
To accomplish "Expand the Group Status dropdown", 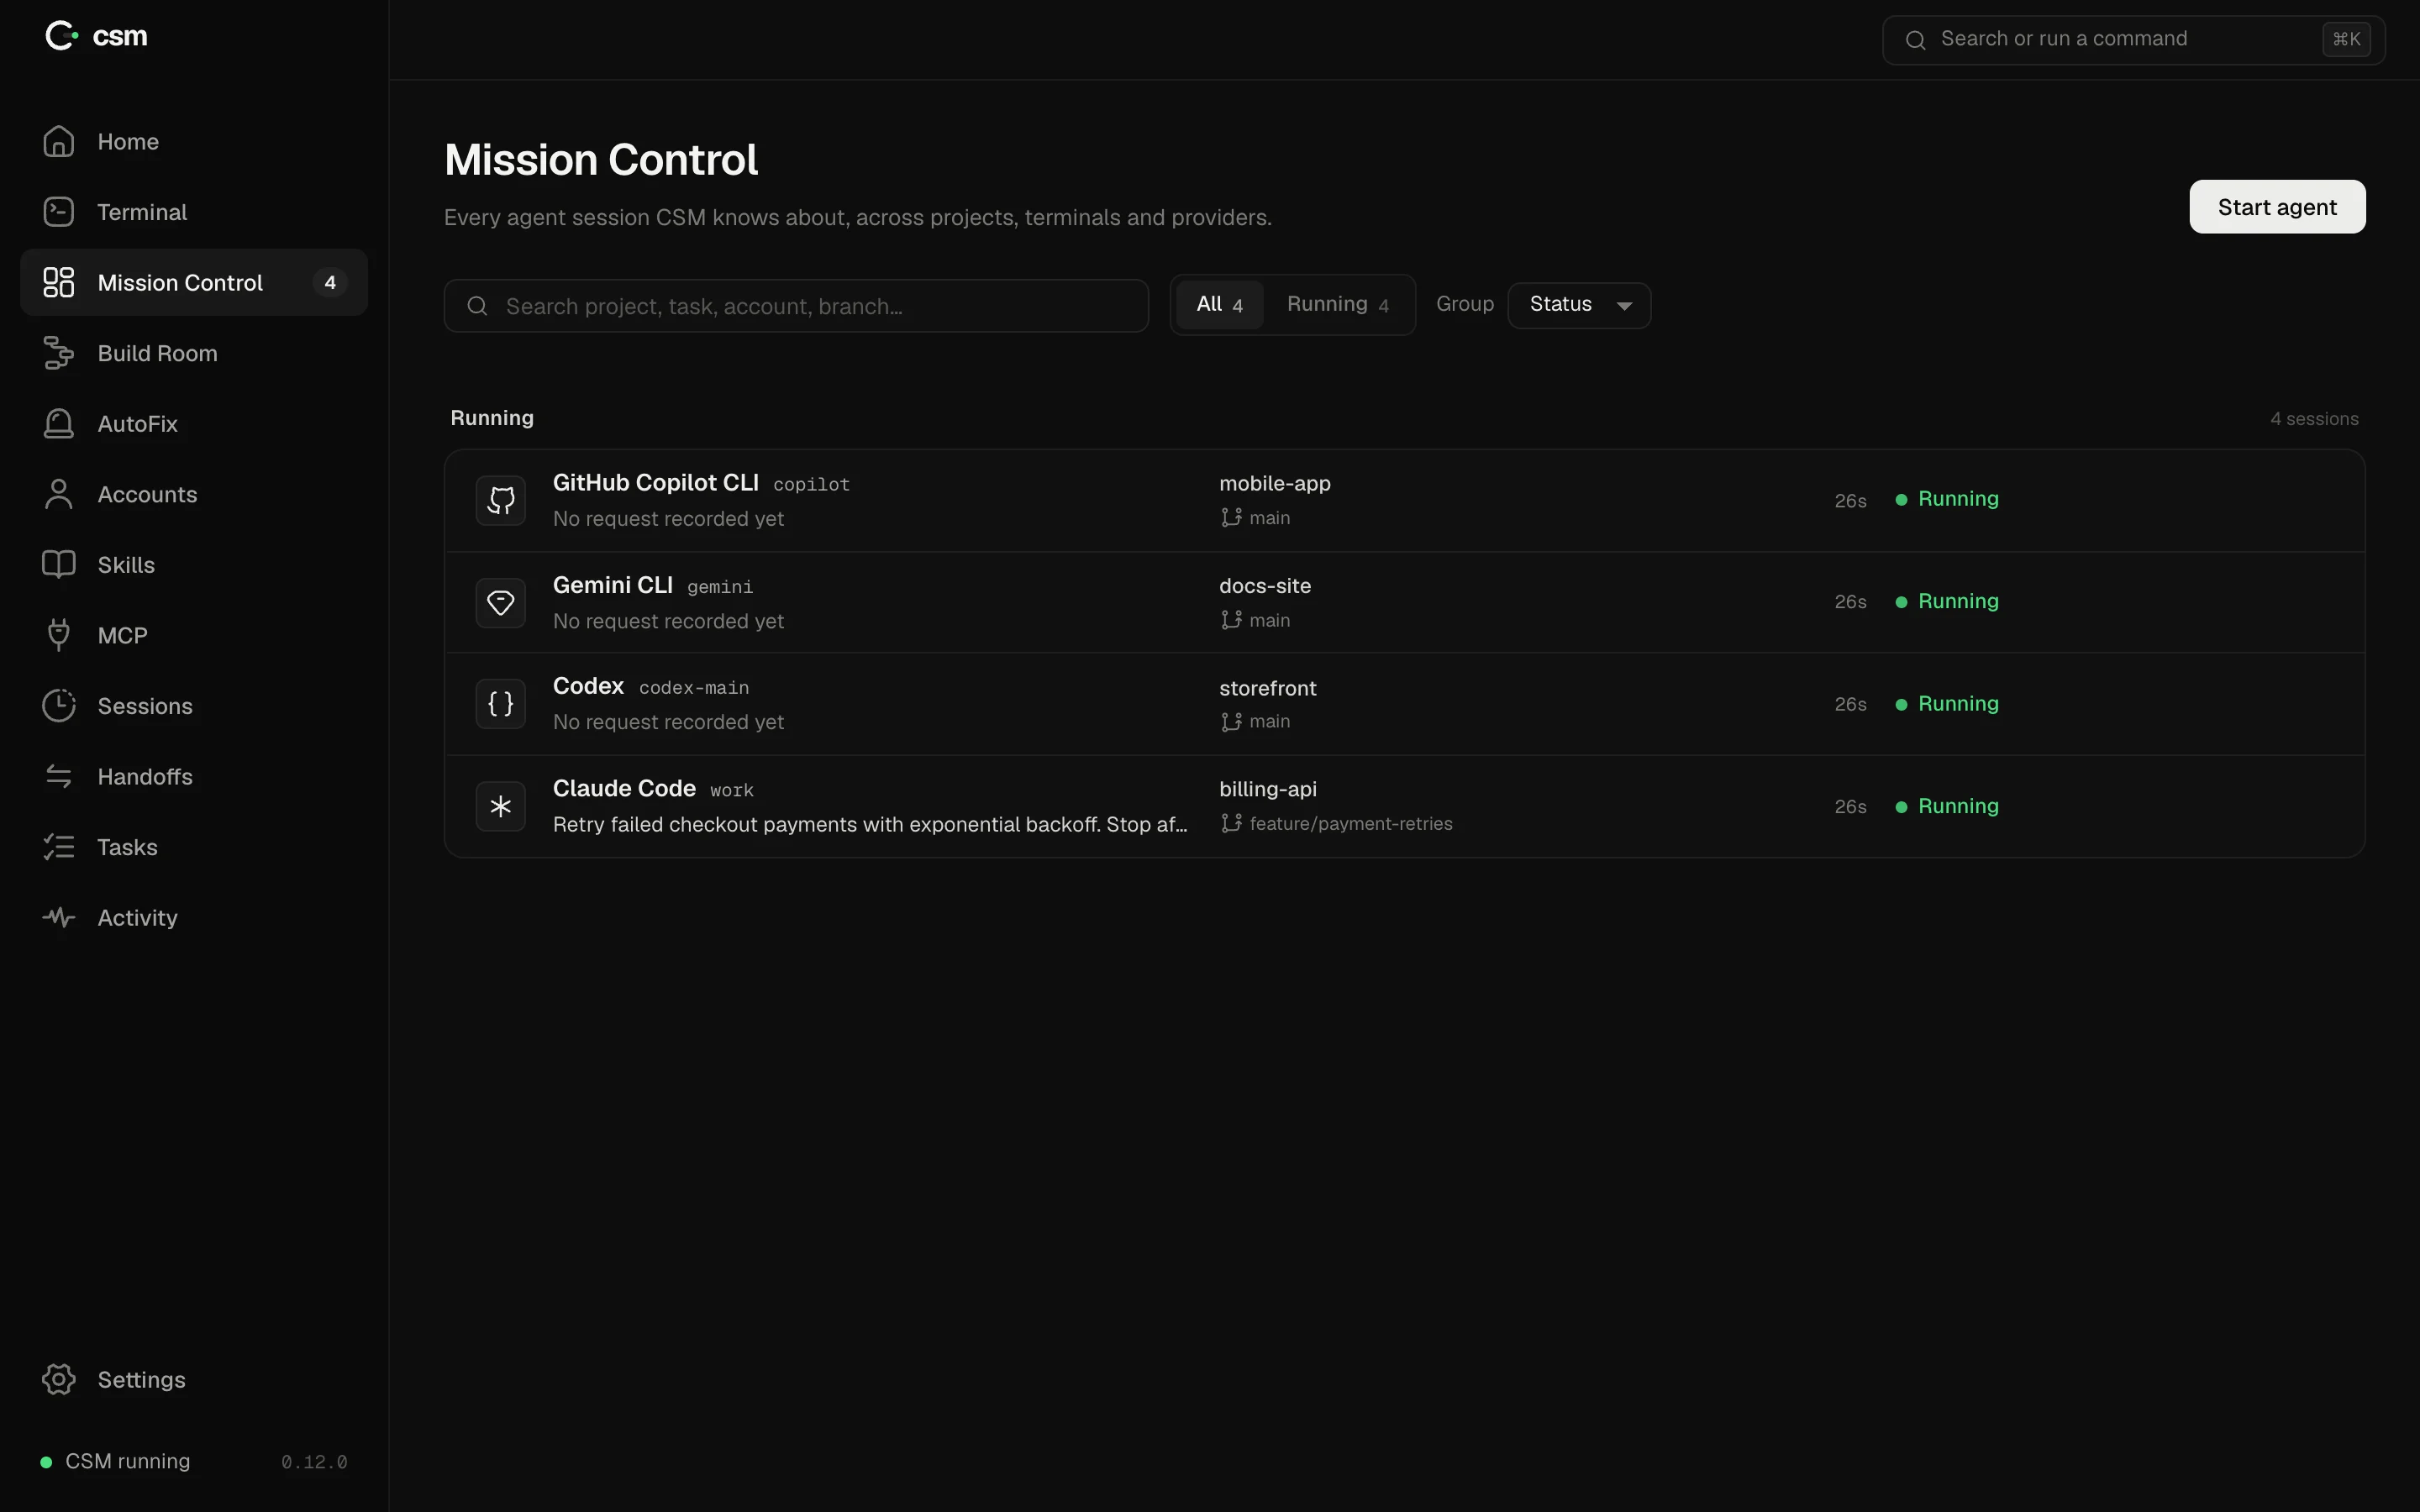I will (x=1579, y=305).
